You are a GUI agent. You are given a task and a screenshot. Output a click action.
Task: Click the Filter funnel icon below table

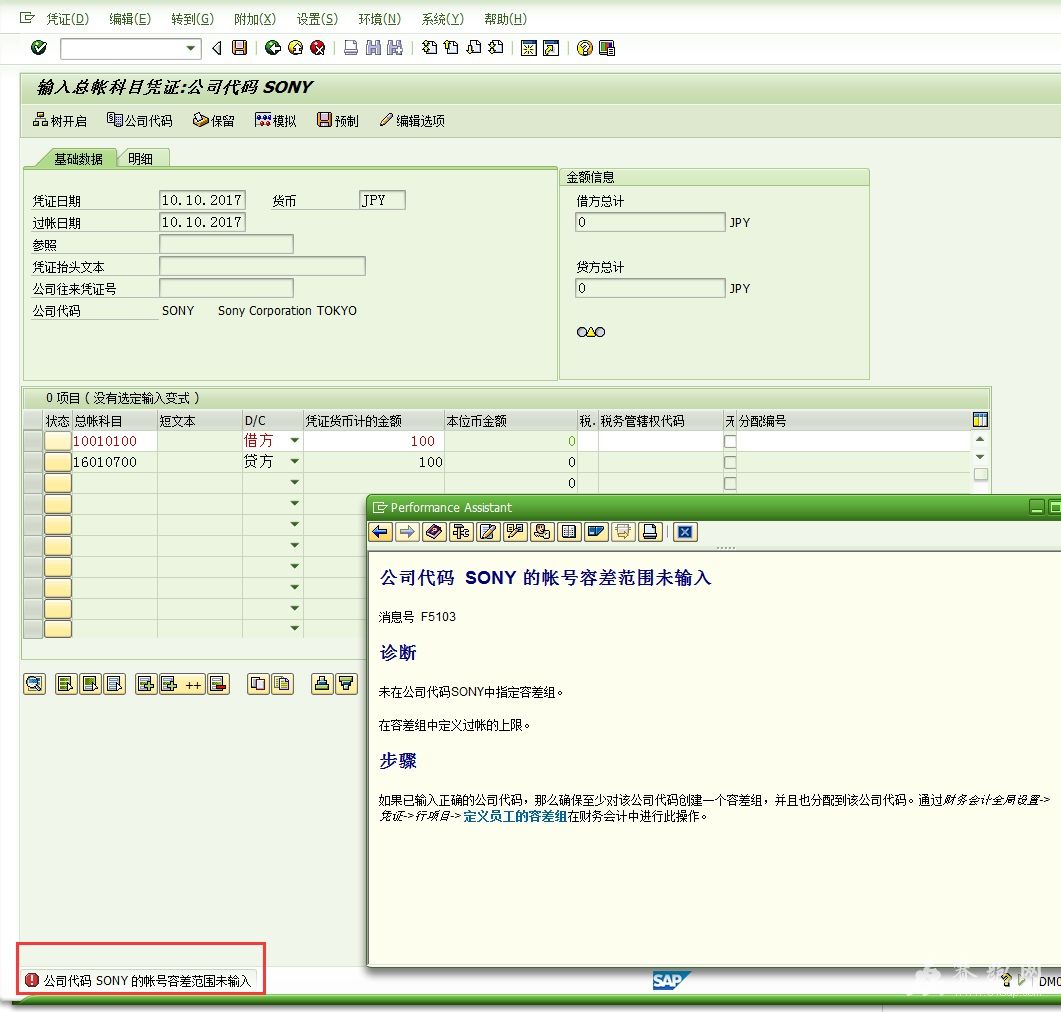pos(346,684)
